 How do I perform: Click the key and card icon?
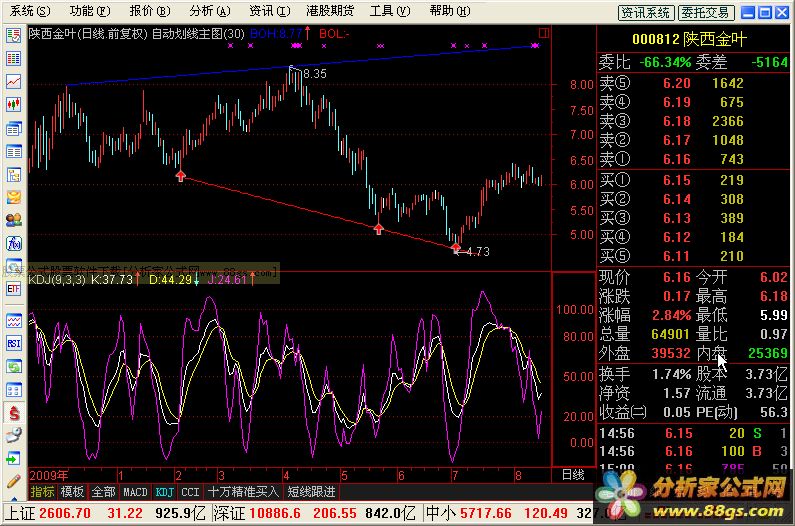point(14,436)
